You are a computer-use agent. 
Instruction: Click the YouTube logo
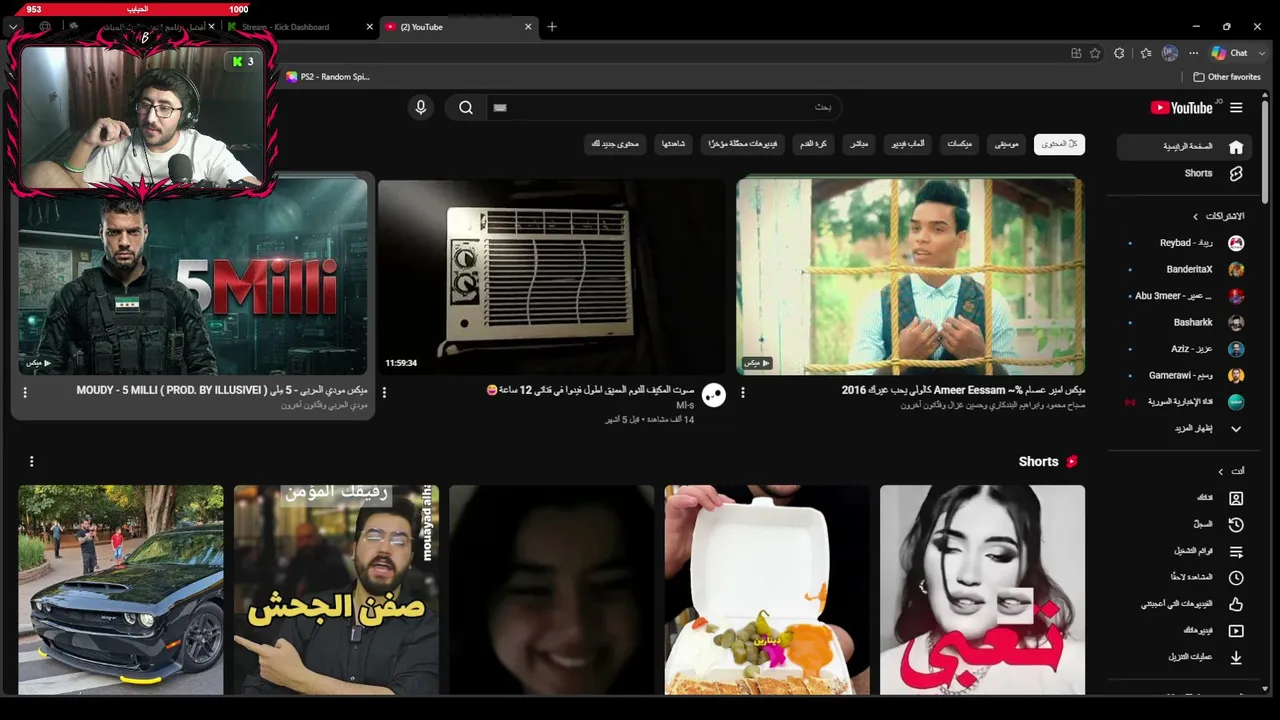pyautogui.click(x=1182, y=108)
